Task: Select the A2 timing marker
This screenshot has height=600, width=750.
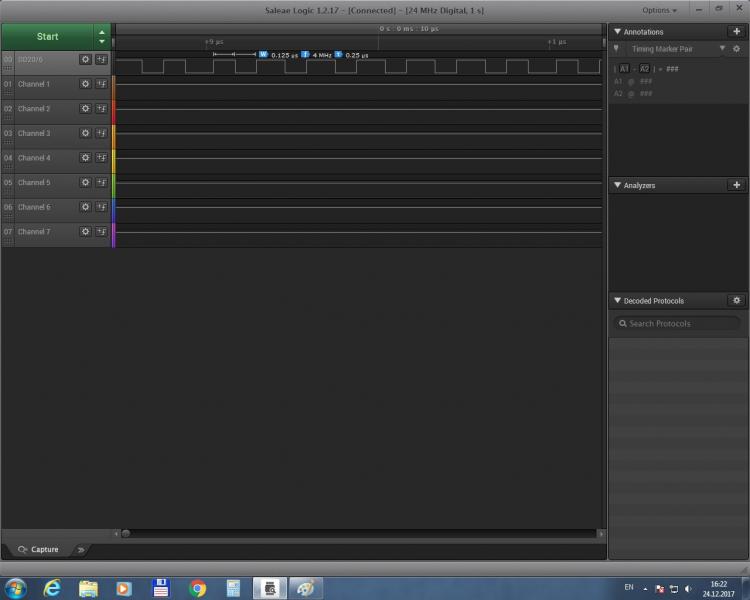Action: click(x=645, y=69)
